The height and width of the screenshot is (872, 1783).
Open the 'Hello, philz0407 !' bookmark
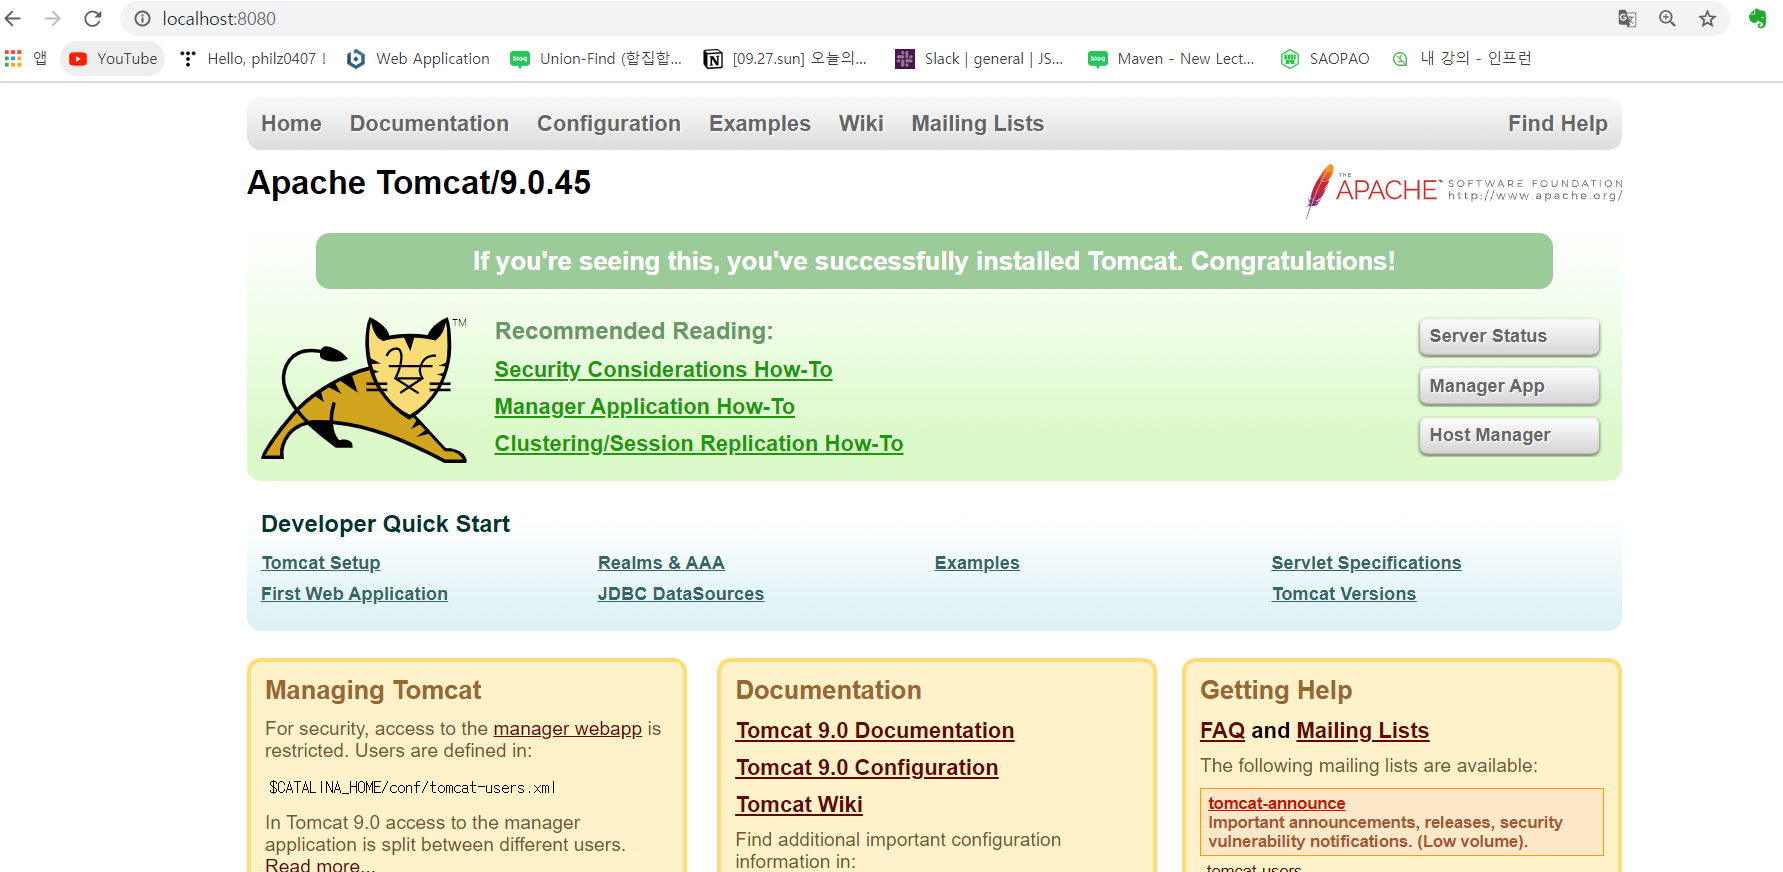pos(253,59)
